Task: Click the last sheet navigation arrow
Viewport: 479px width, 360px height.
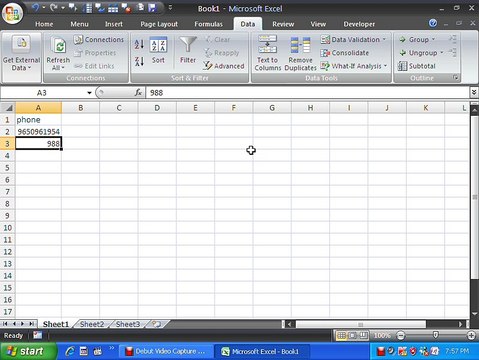Action: (32, 324)
